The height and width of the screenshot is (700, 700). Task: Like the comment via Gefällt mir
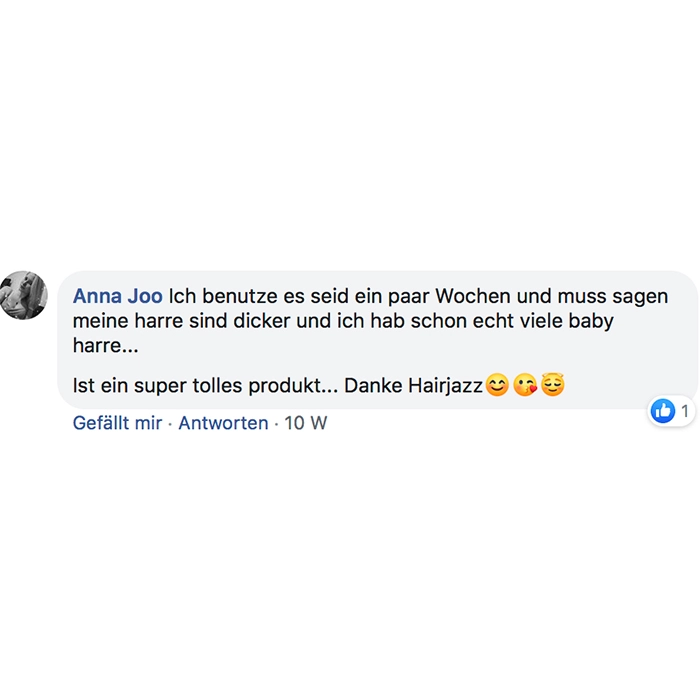[x=117, y=423]
